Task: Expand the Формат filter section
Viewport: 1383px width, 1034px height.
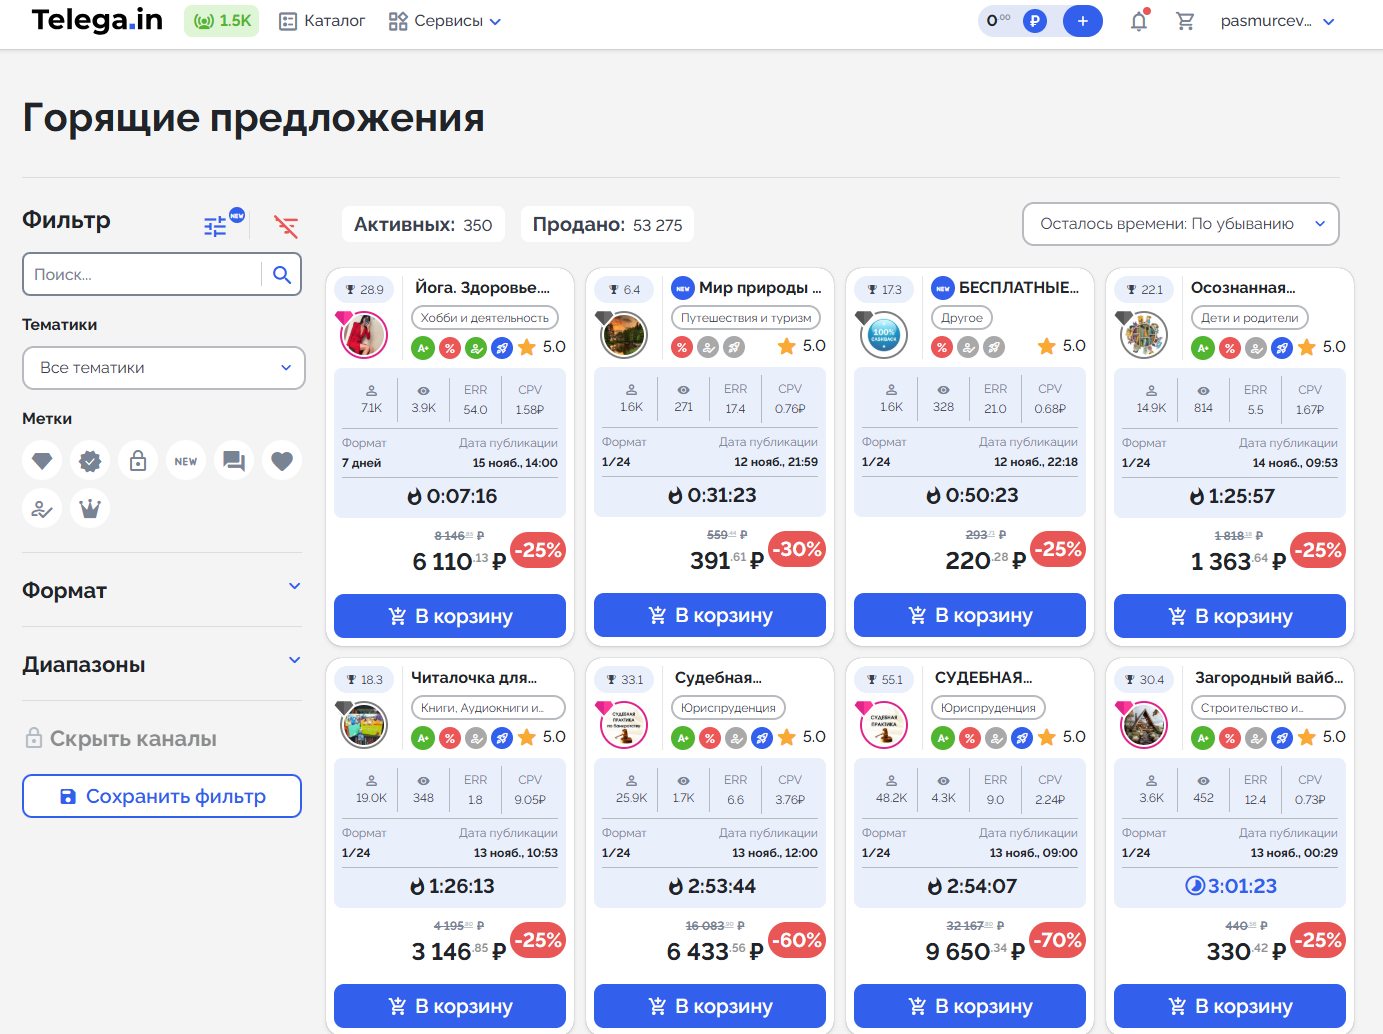Action: tap(162, 590)
